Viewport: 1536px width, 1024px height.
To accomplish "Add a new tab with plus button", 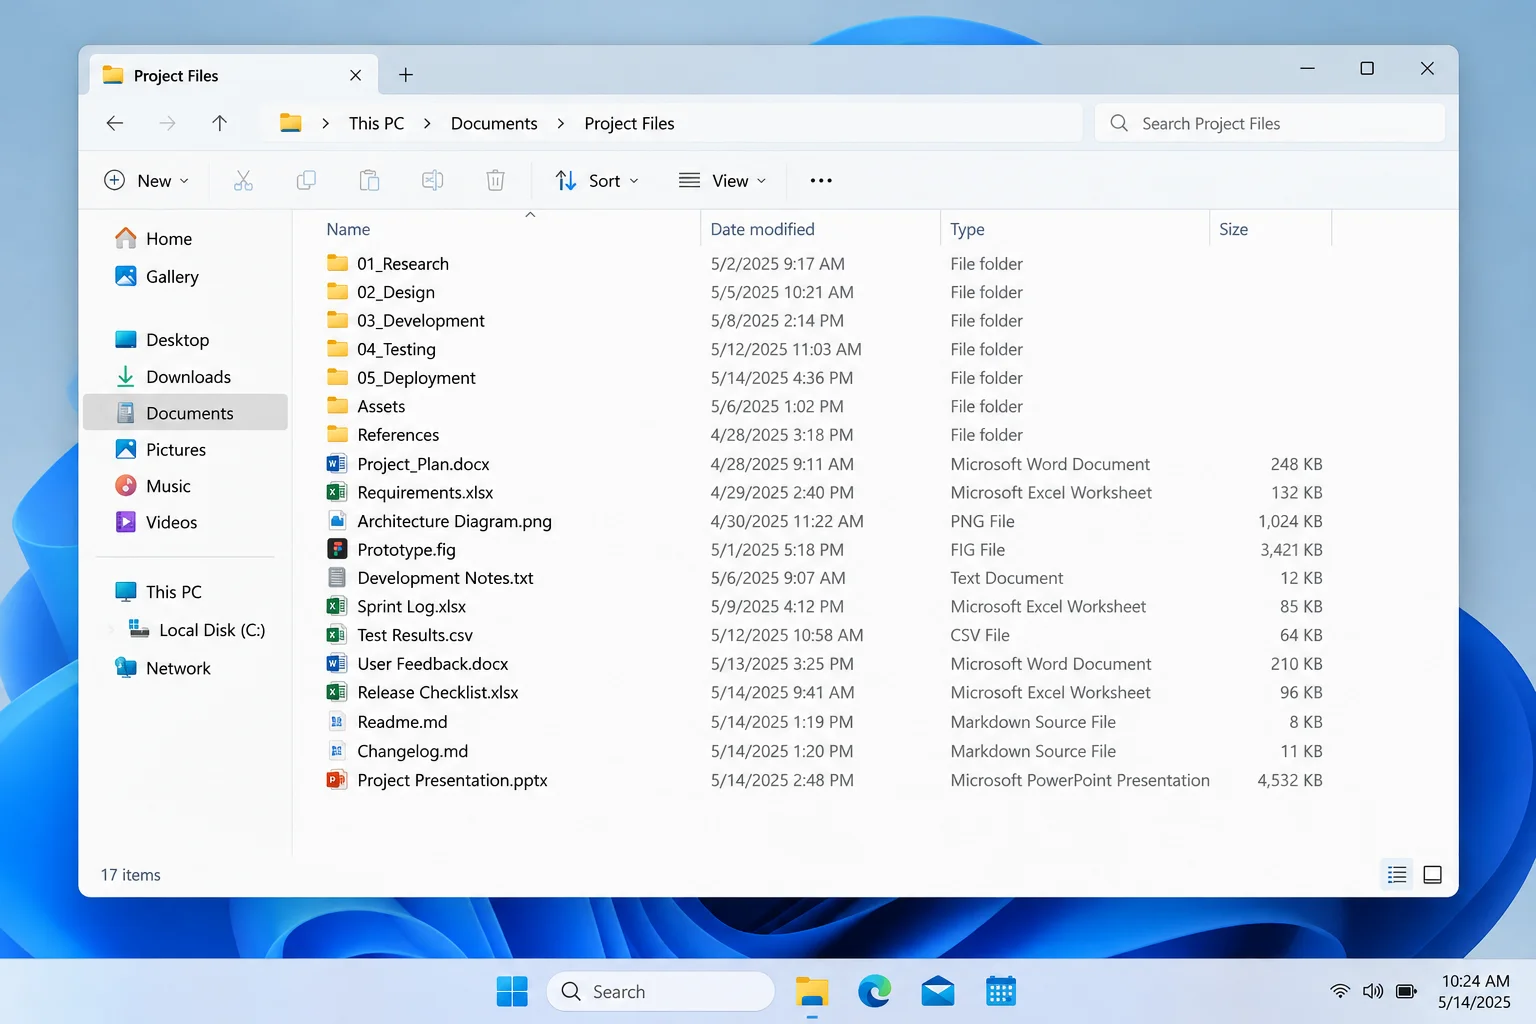I will [406, 75].
